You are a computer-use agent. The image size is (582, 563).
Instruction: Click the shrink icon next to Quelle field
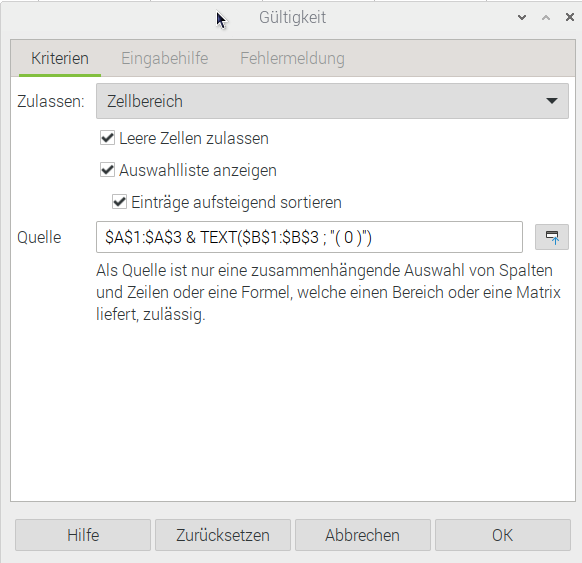coord(552,237)
